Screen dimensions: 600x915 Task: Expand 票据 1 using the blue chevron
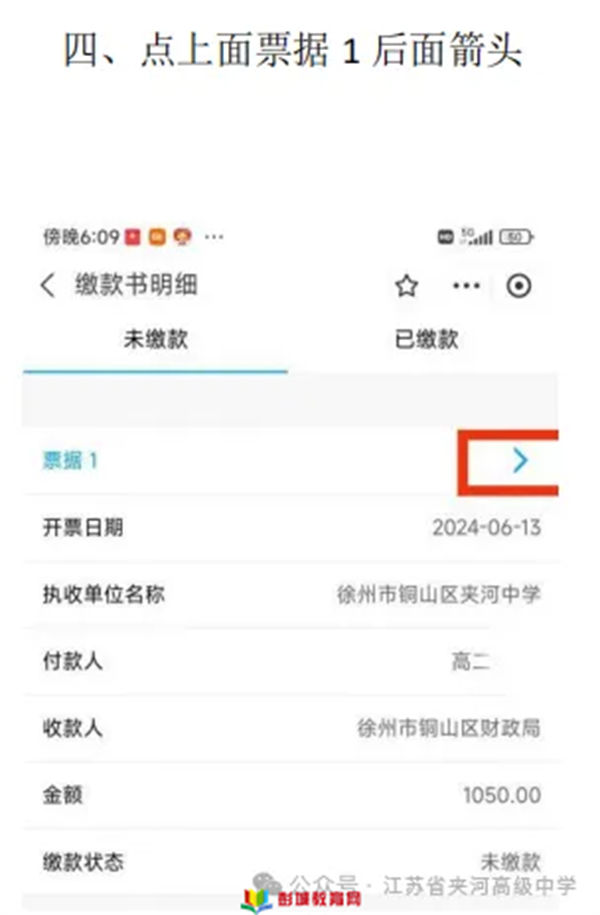(x=520, y=461)
